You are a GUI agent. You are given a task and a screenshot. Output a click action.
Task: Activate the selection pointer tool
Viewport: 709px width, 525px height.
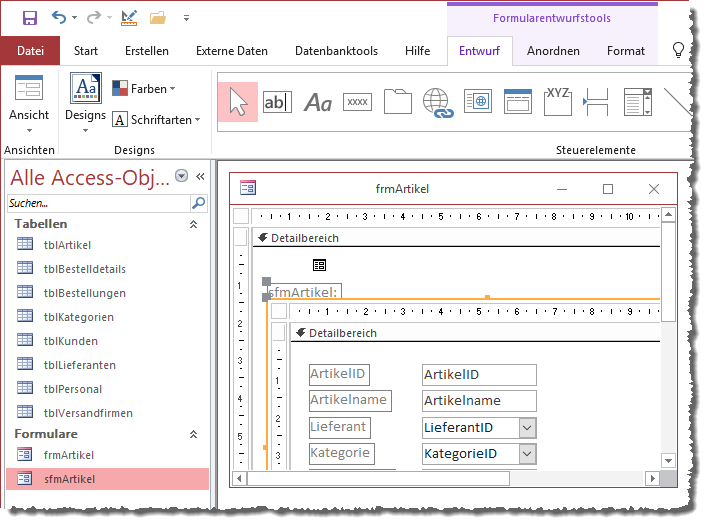(x=238, y=102)
